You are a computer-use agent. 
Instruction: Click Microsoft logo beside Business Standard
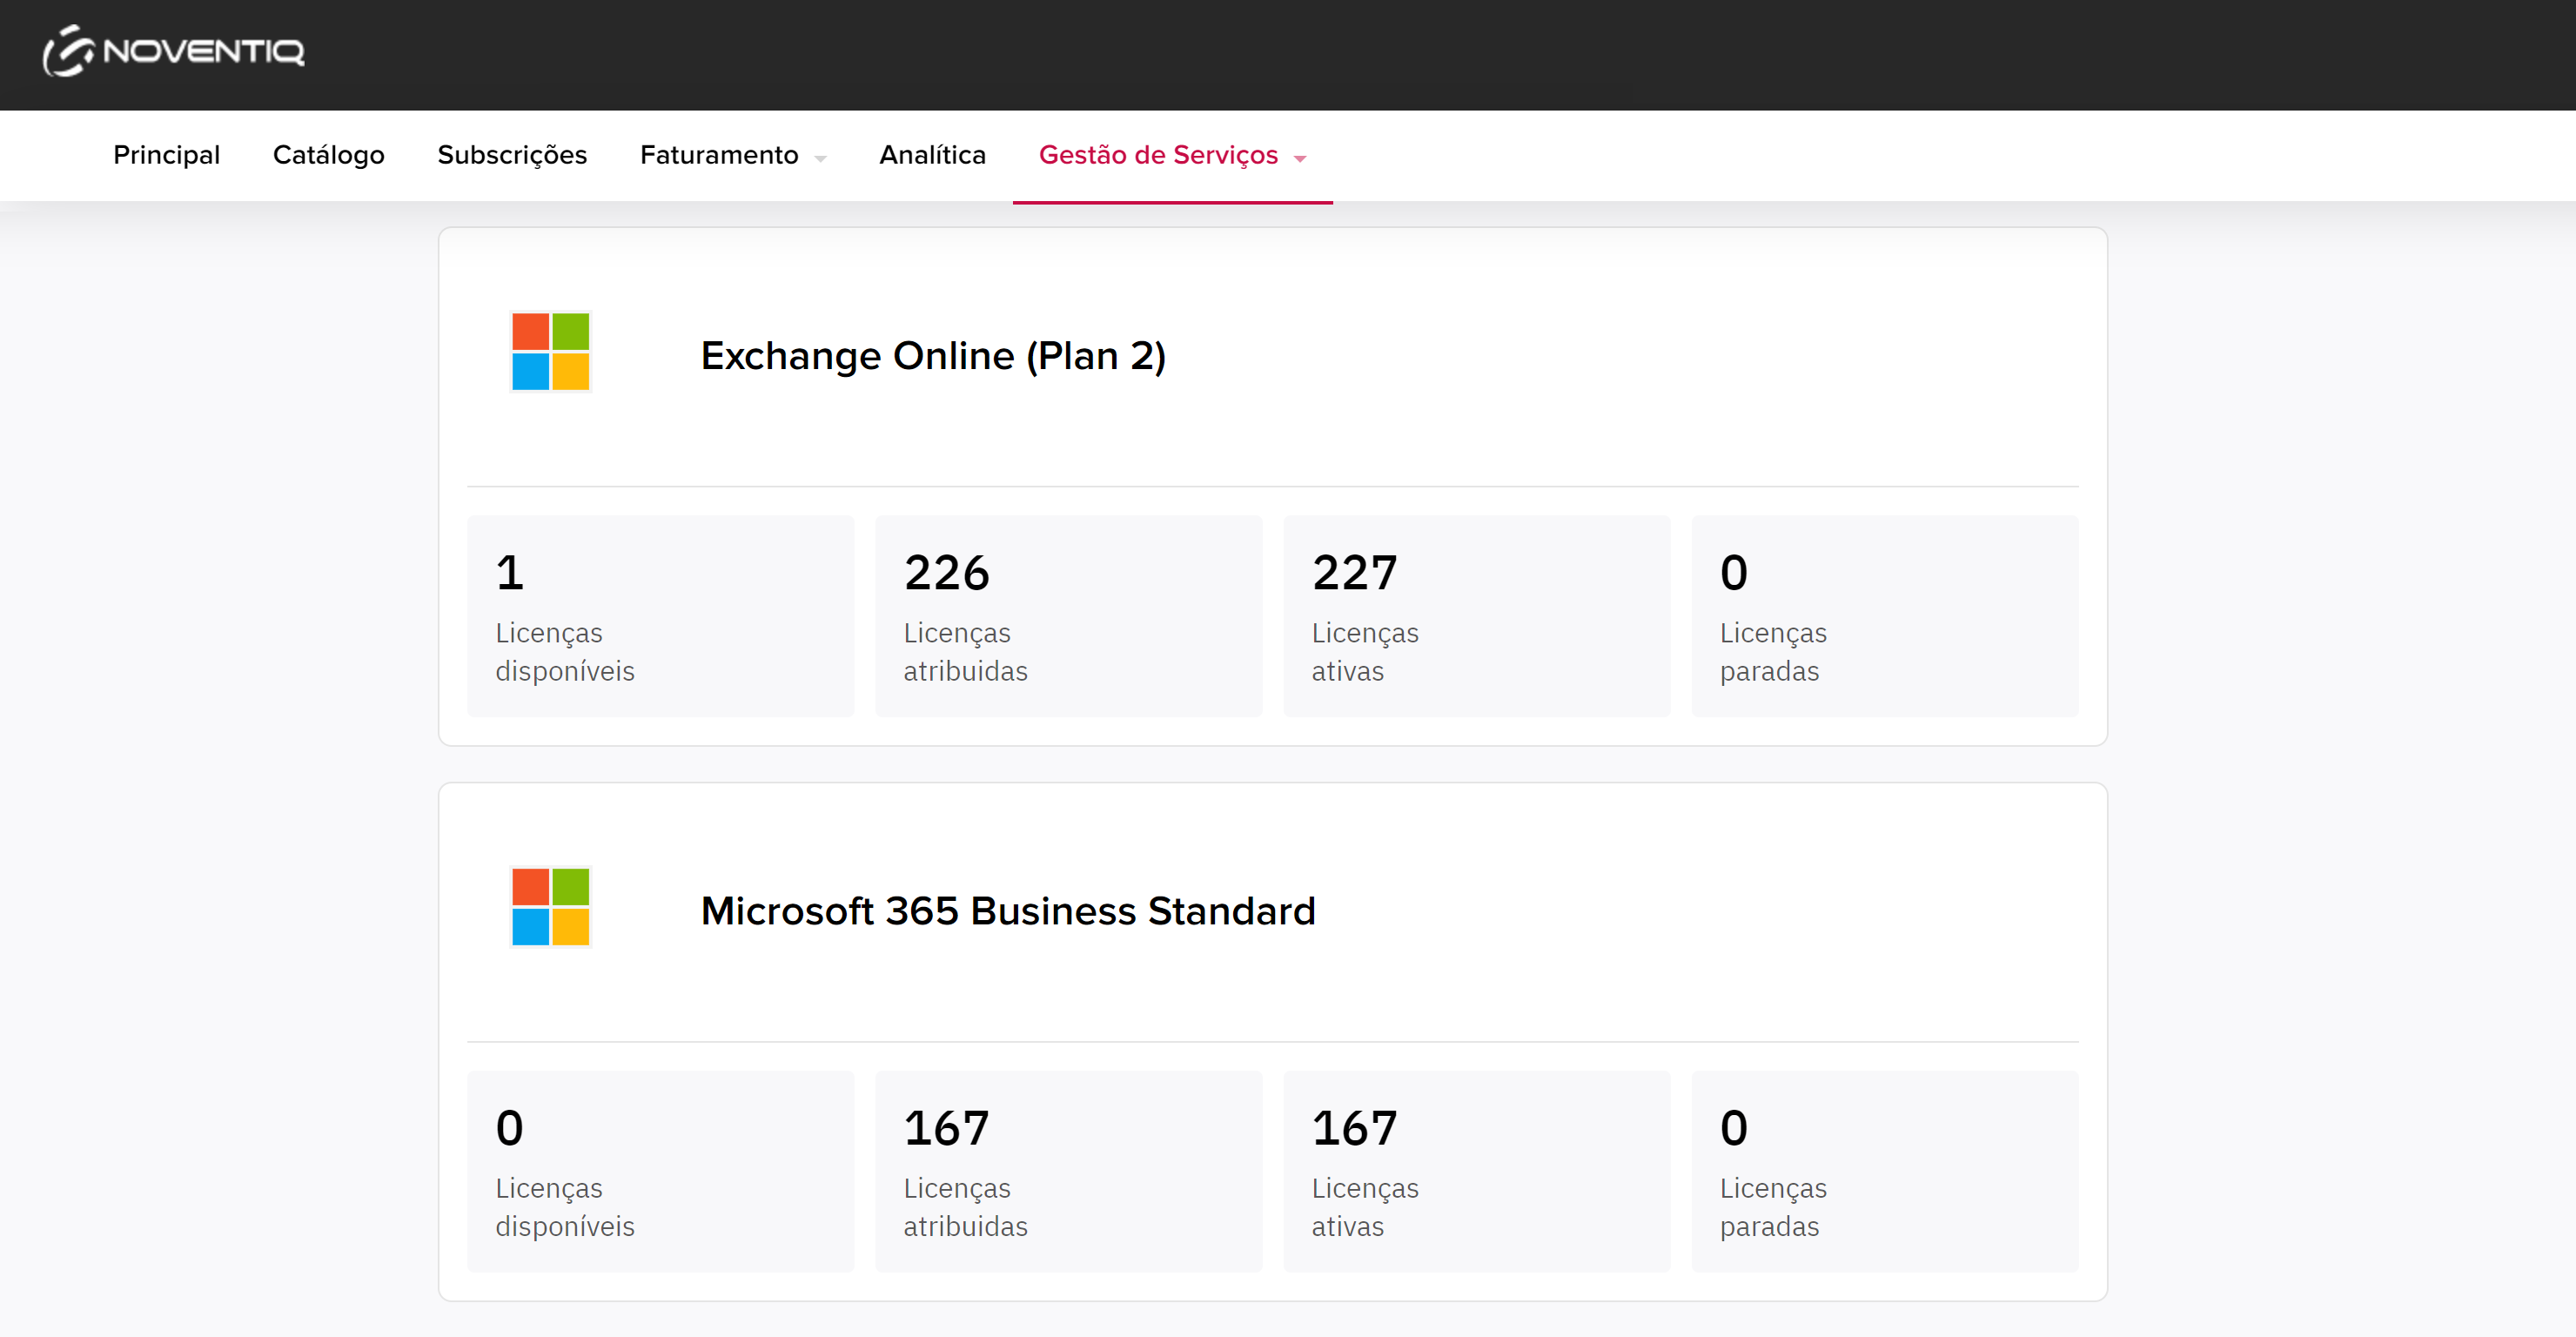(550, 907)
